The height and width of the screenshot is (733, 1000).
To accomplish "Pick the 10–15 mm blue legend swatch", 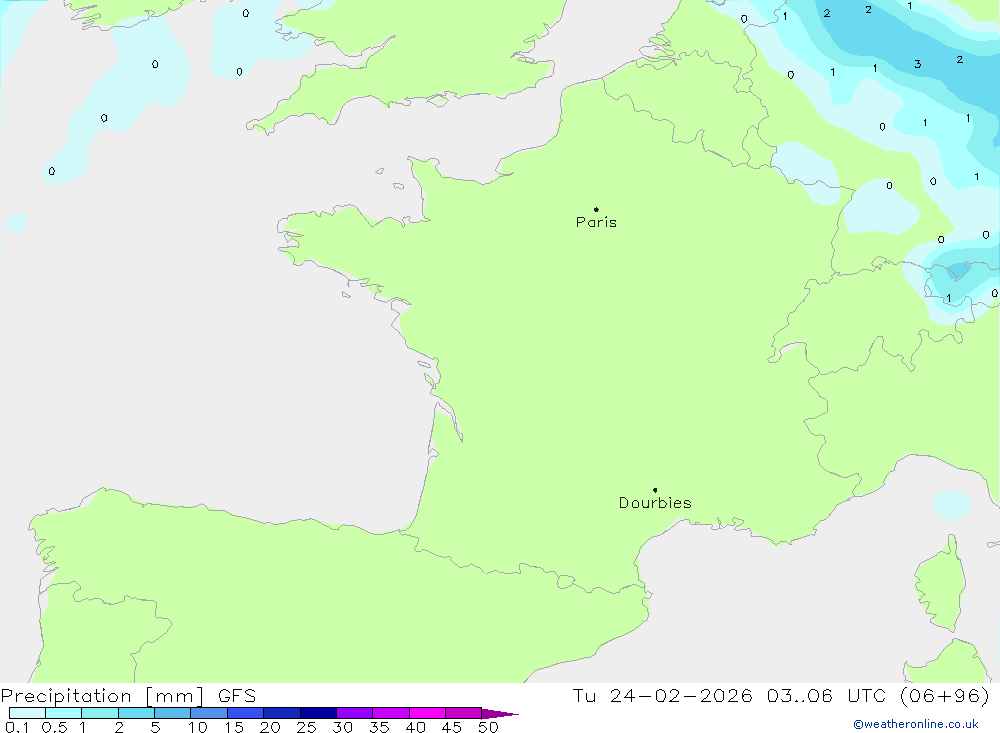I will click(x=209, y=713).
